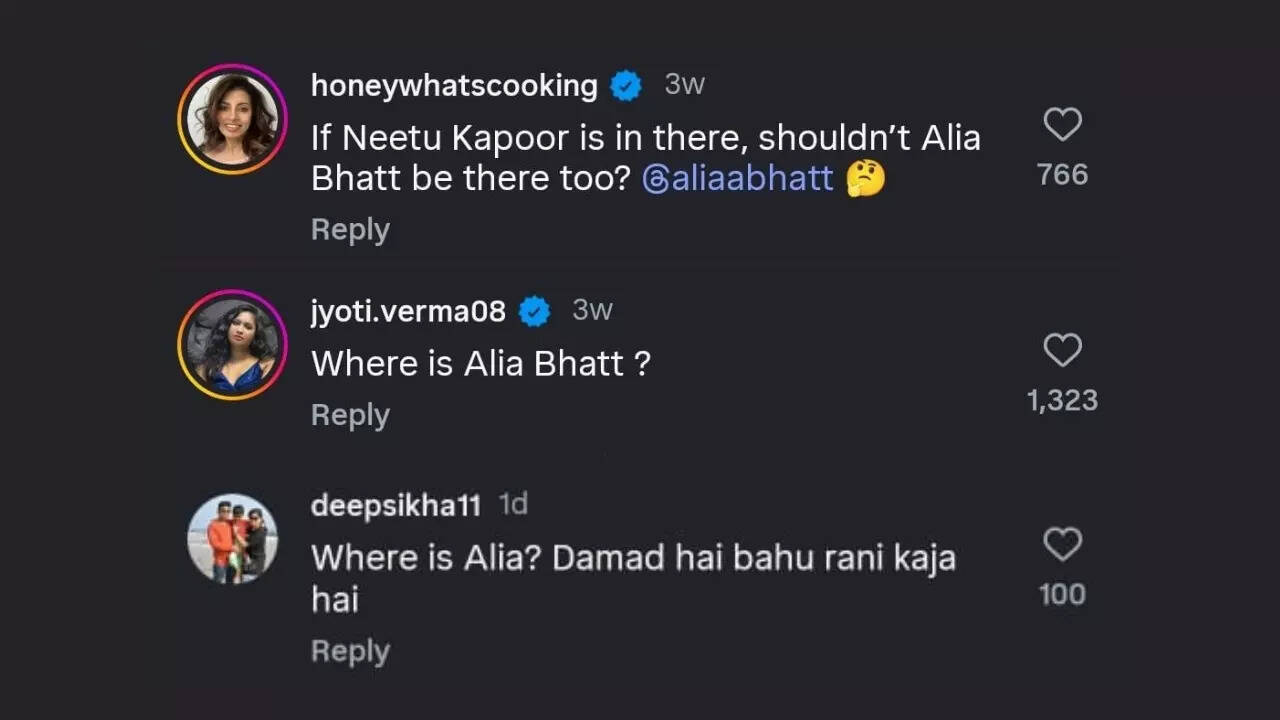Open deepsikha11's profile thumbnail
Viewport: 1280px width, 720px height.
pos(231,539)
